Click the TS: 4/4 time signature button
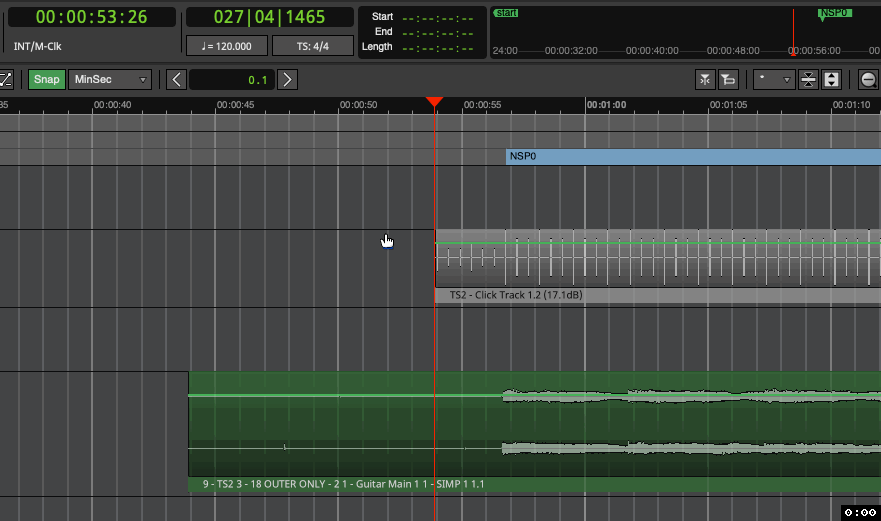The image size is (881, 521). click(x=312, y=46)
